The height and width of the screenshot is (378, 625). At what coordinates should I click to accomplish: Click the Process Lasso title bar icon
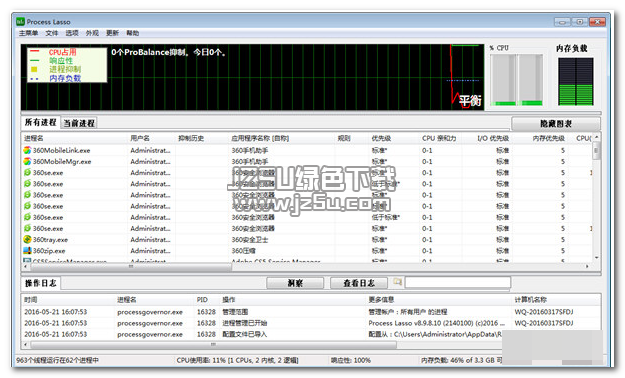(20, 22)
